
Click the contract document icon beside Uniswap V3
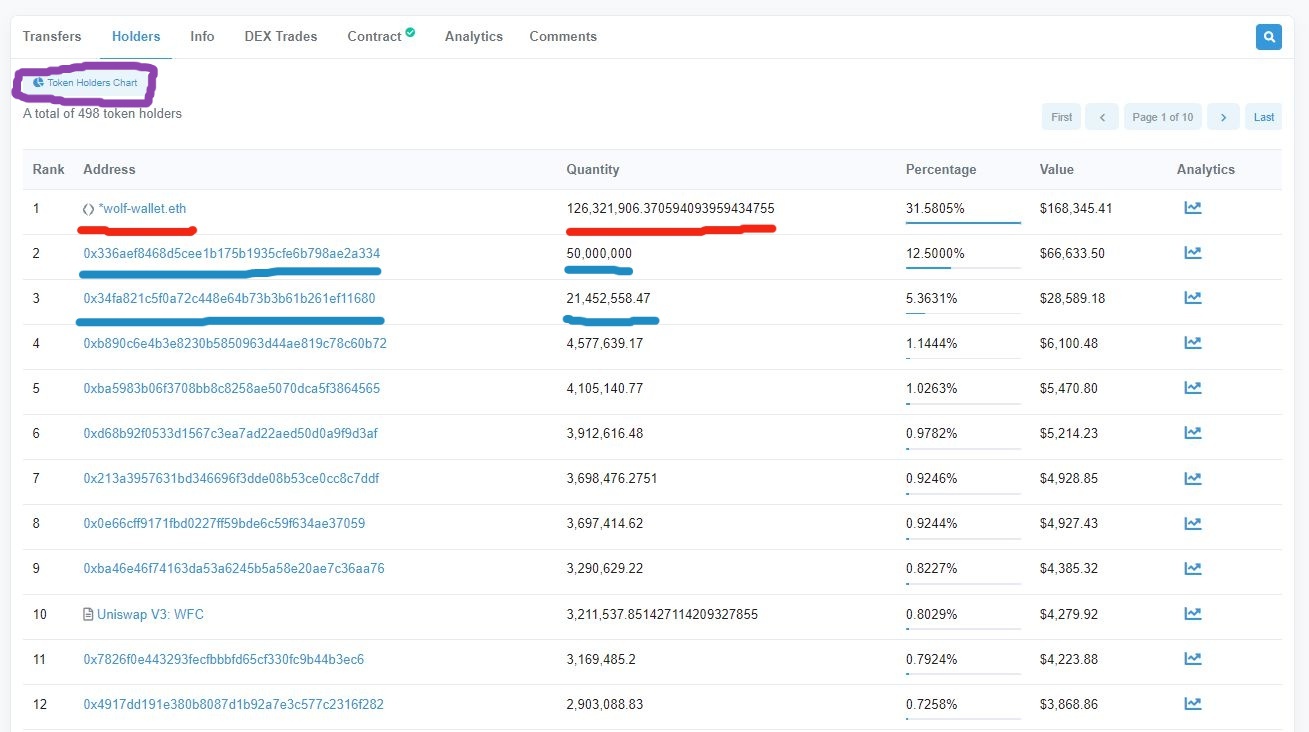[x=88, y=614]
